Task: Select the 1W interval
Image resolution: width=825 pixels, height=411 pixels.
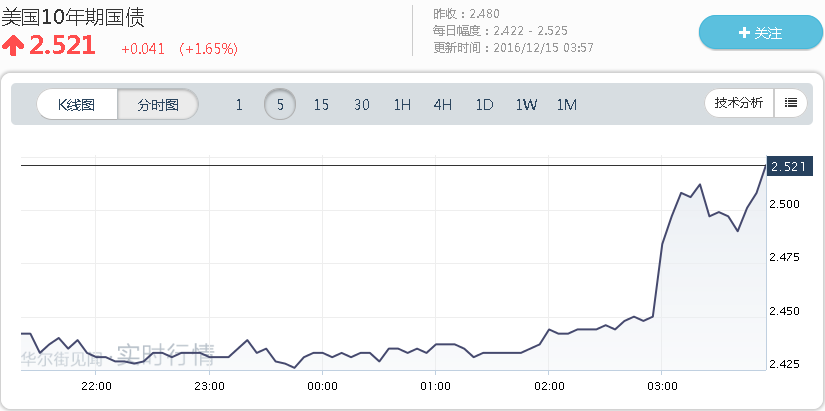Action: tap(526, 104)
